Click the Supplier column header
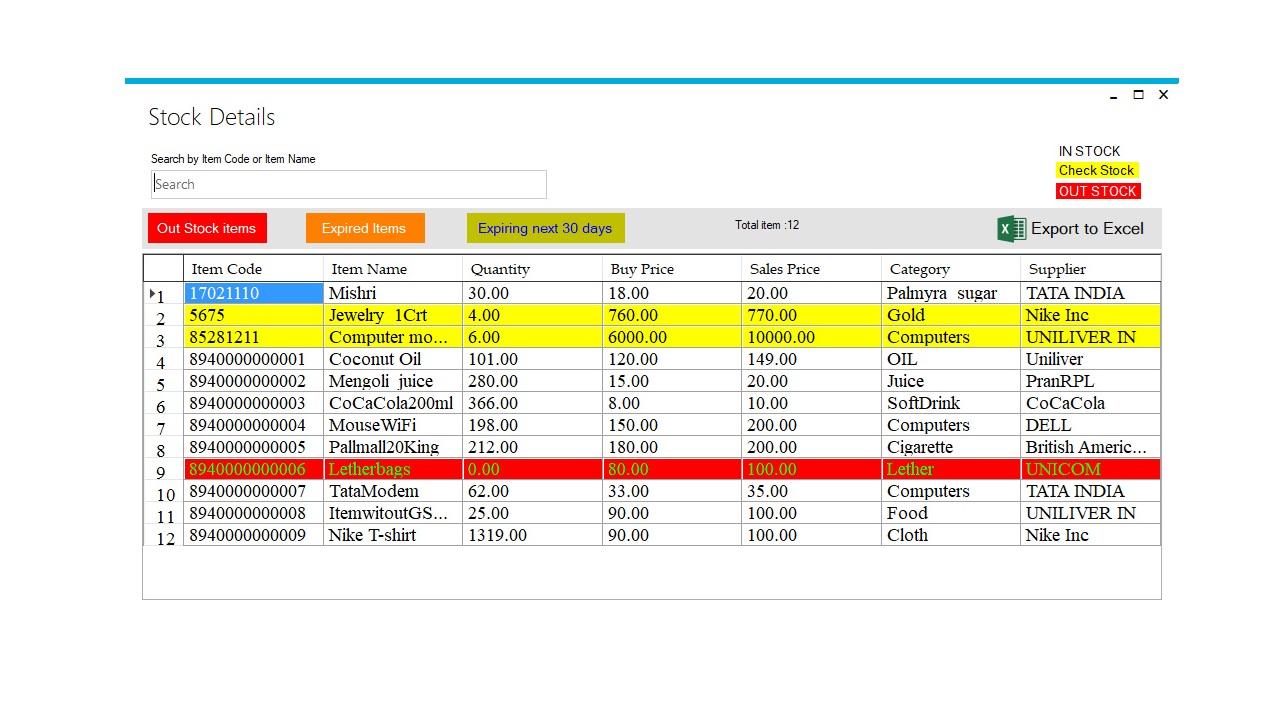 click(1055, 269)
